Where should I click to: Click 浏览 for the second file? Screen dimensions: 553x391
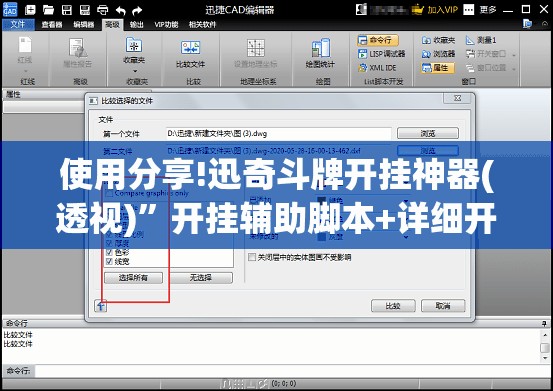pos(428,151)
